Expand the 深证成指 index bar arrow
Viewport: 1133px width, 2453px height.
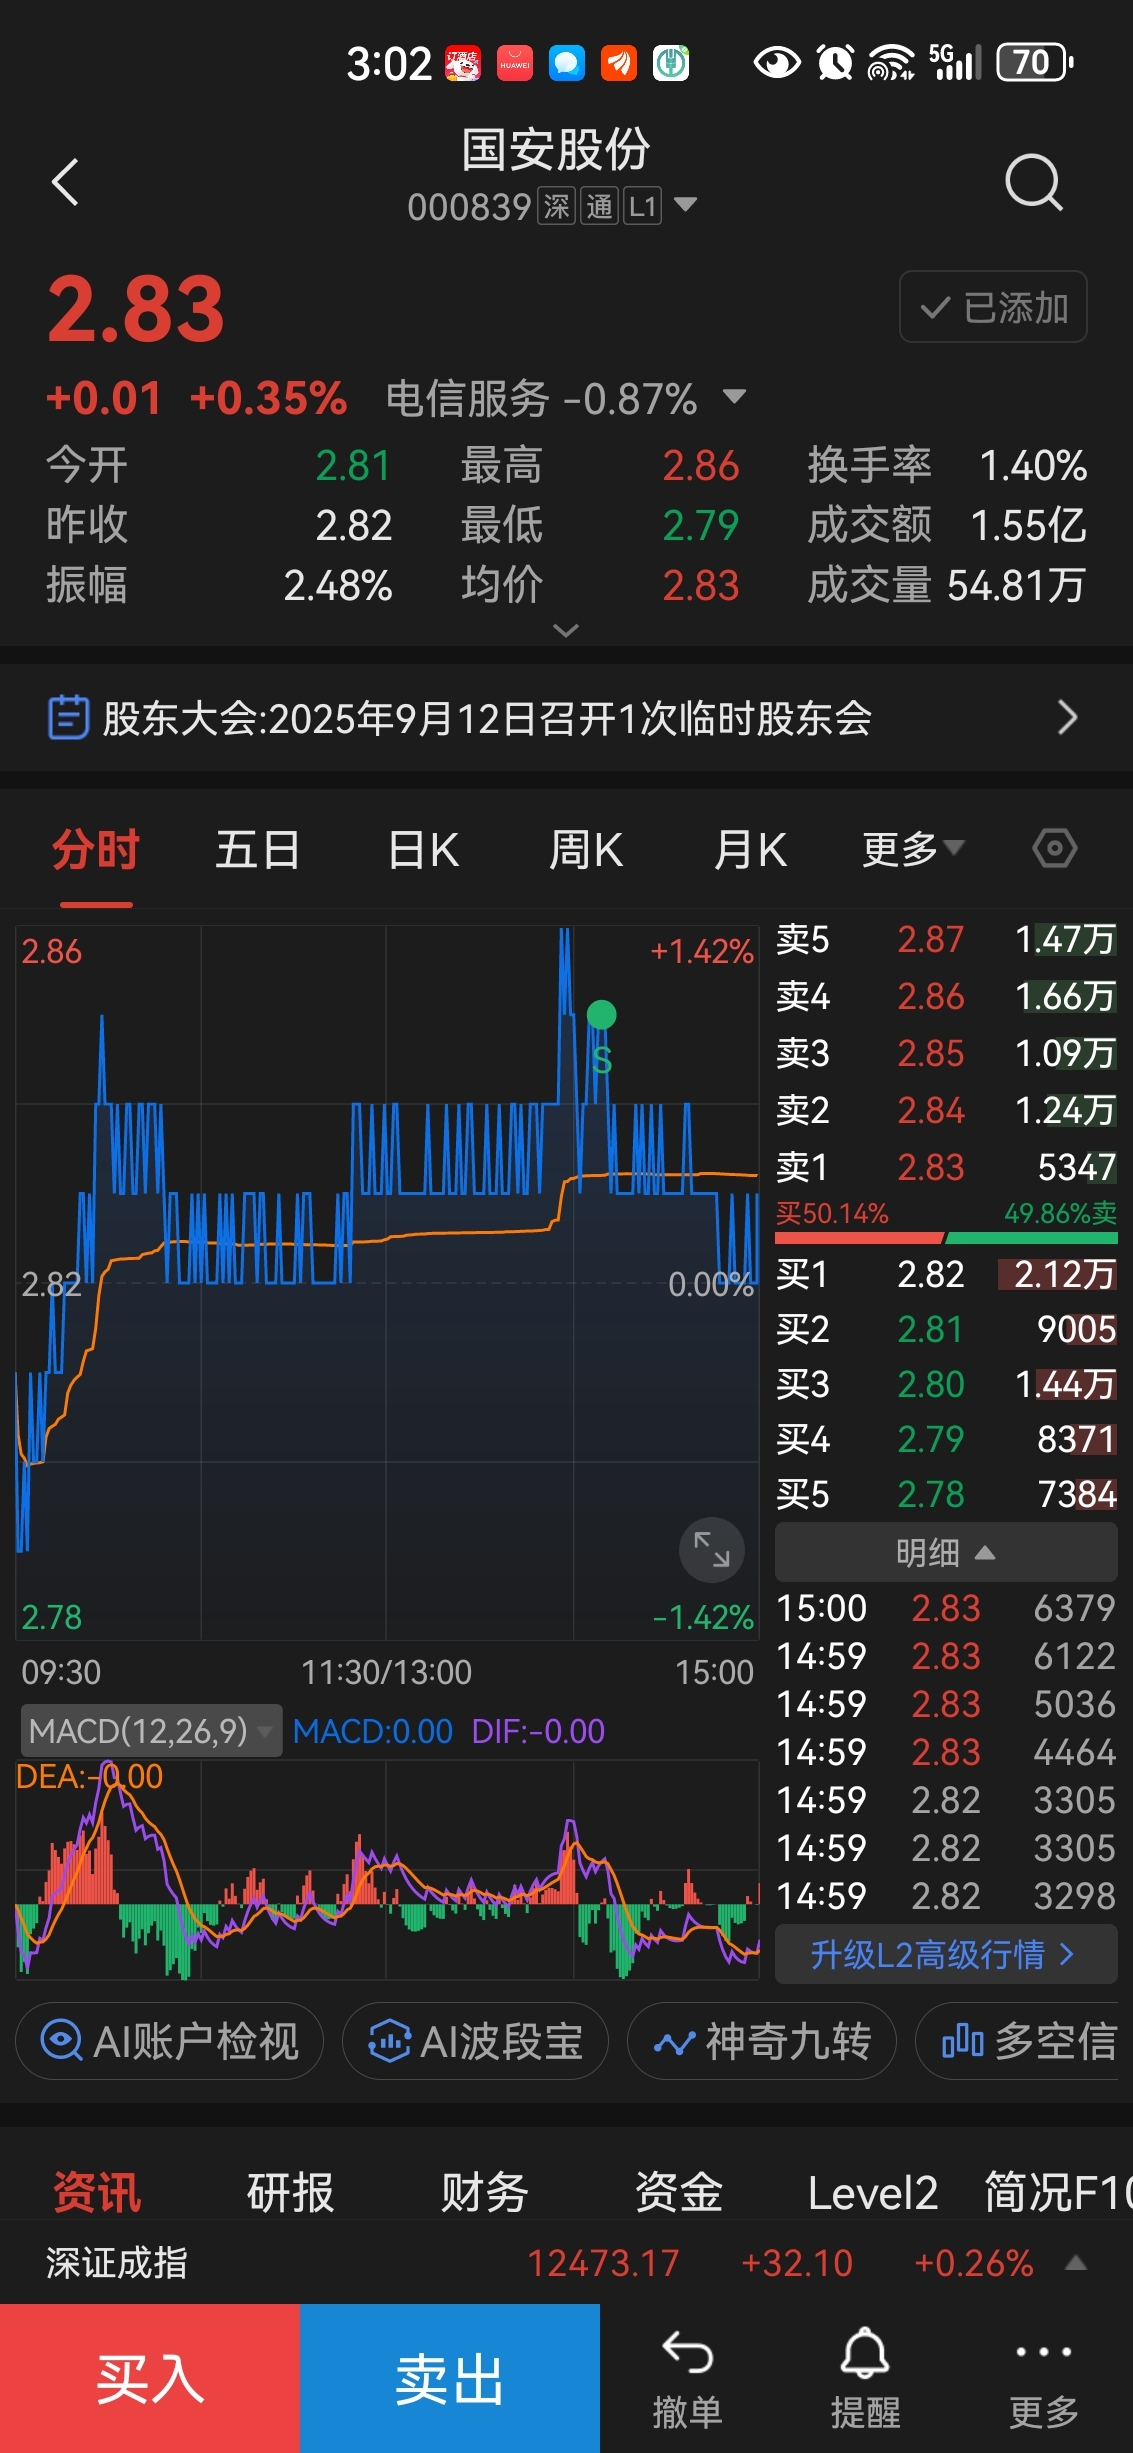(x=1076, y=2262)
